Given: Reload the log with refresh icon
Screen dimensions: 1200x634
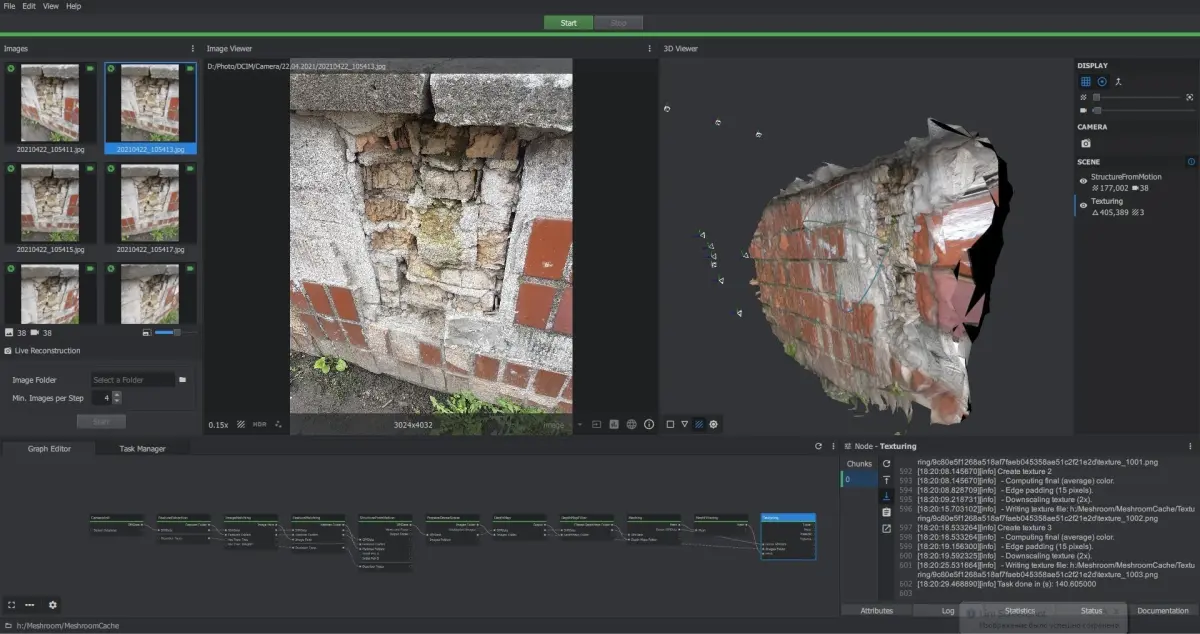Looking at the screenshot, I should 886,464.
